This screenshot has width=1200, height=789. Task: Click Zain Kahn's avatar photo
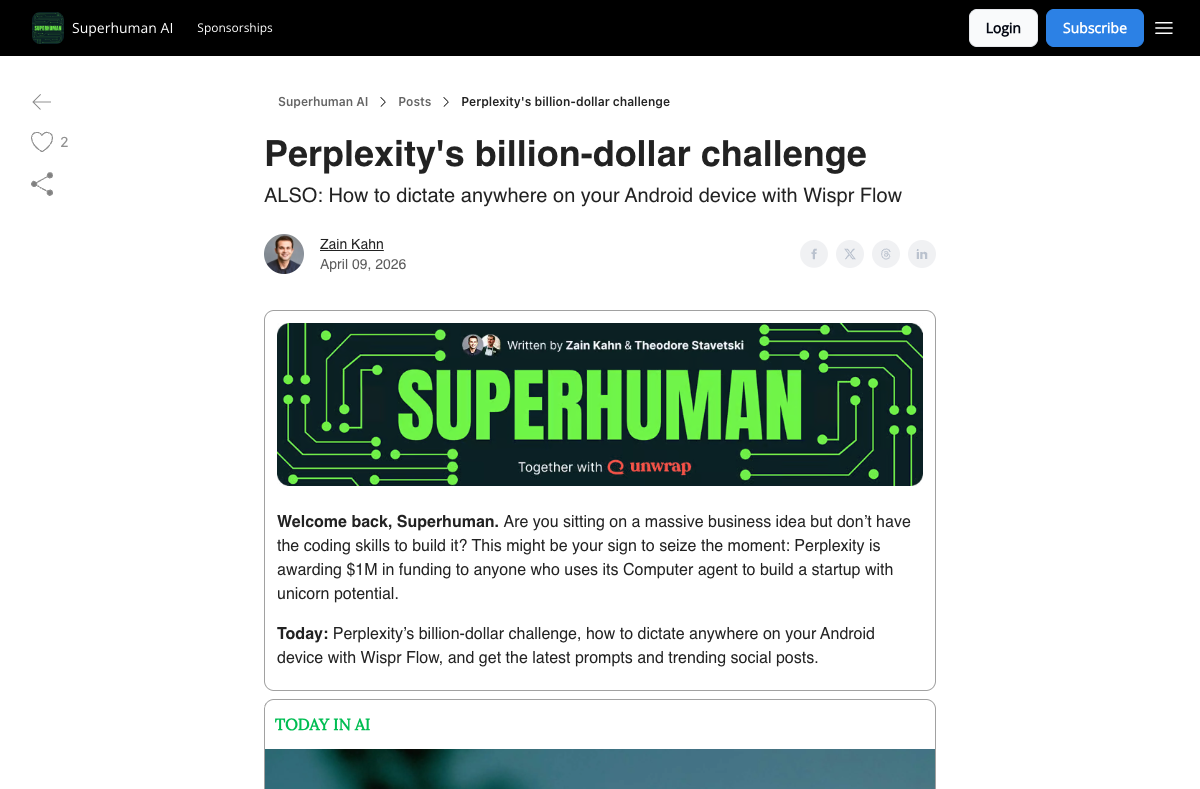point(284,254)
